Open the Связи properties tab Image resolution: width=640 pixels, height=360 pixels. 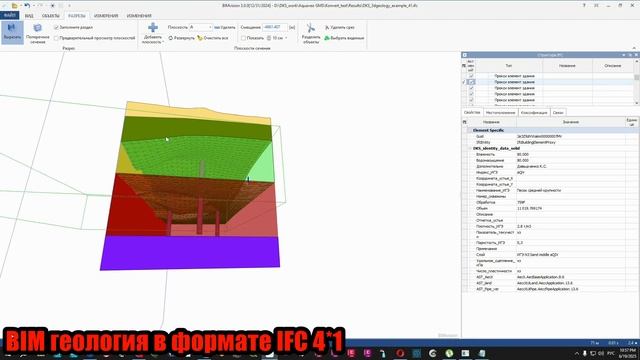[558, 113]
